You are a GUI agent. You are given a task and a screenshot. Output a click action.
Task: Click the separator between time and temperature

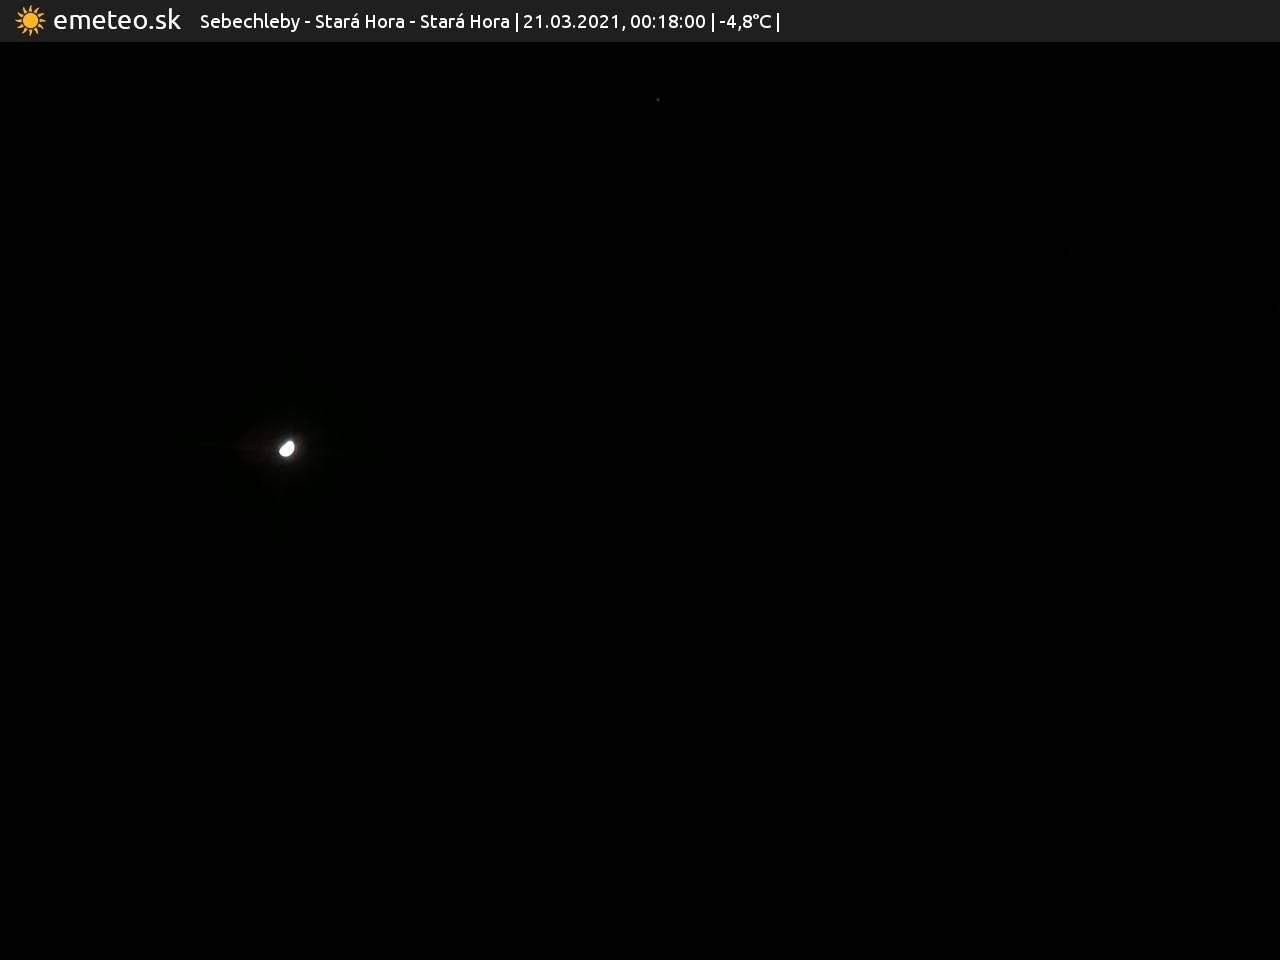[x=712, y=21]
